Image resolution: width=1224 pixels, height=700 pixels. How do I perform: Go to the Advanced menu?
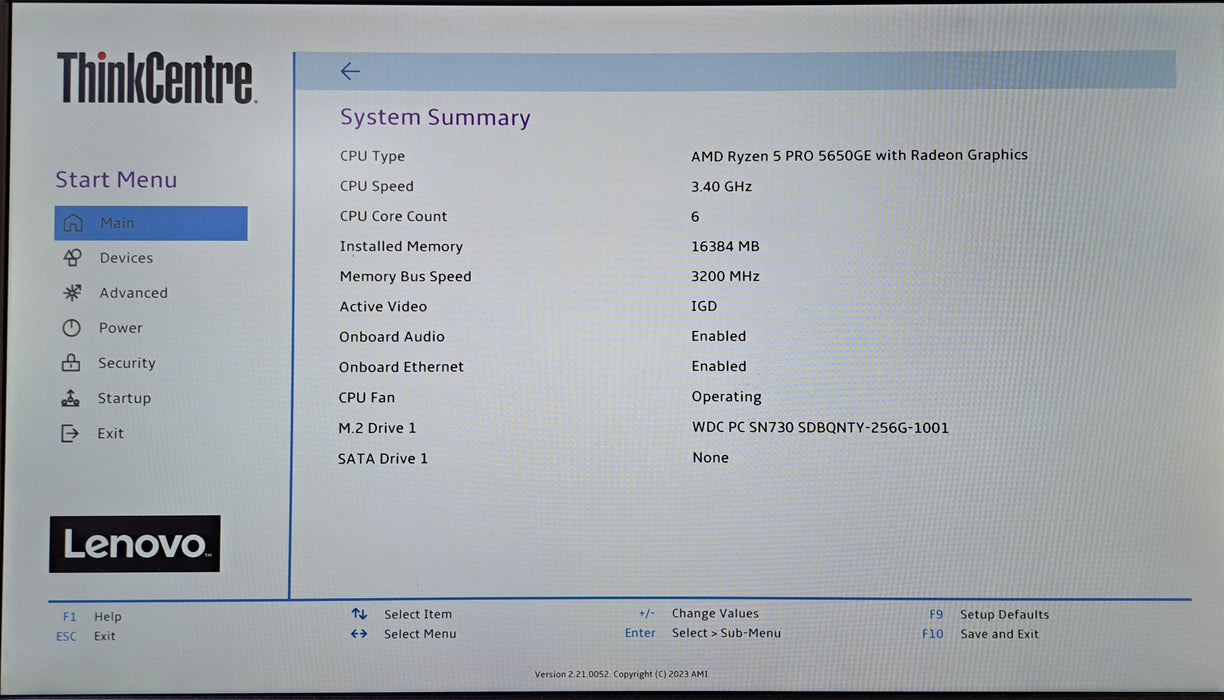[x=133, y=293]
